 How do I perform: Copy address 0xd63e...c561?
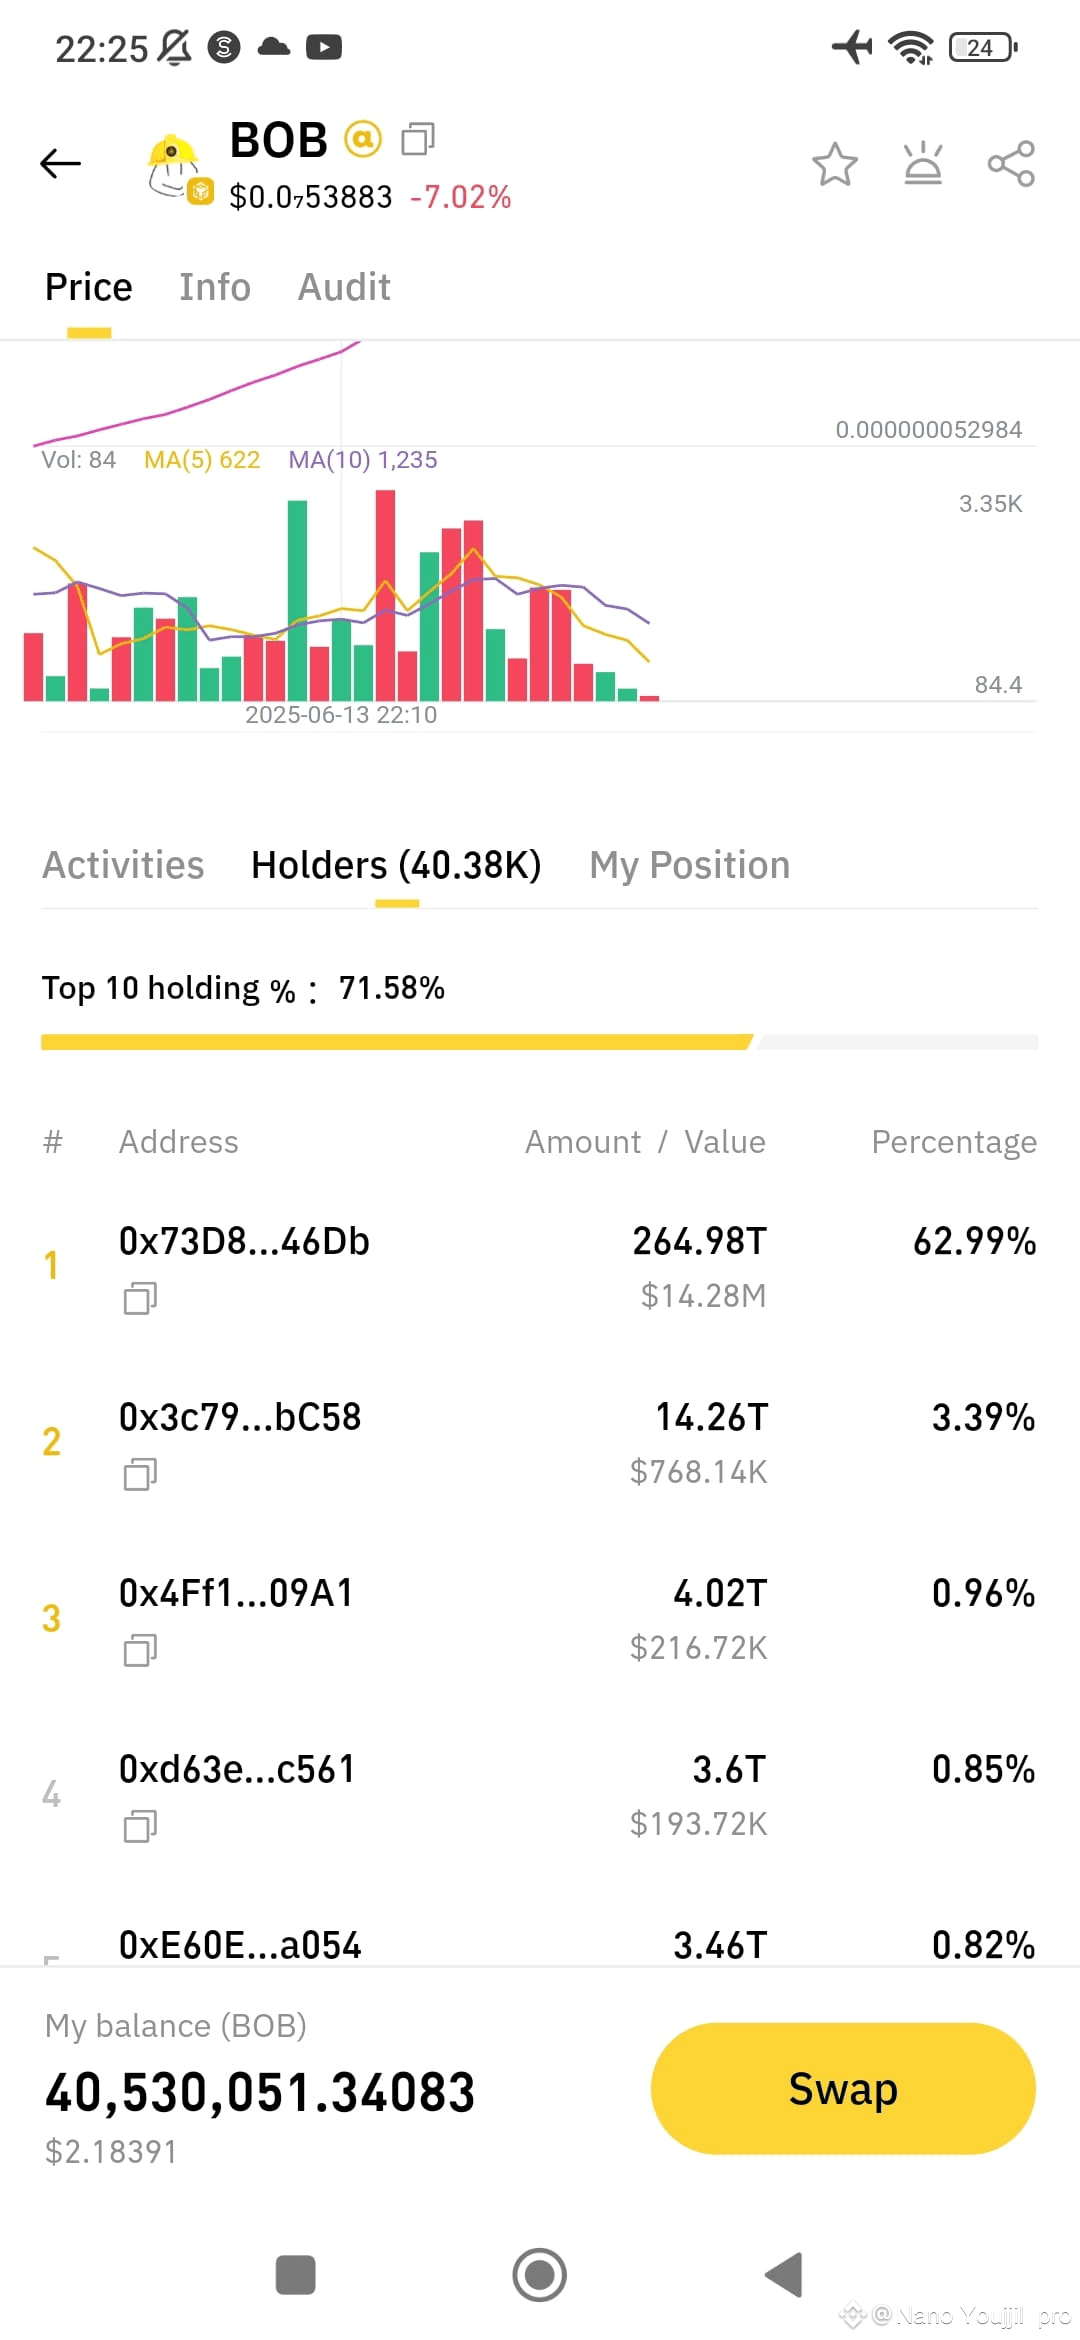pos(140,1826)
